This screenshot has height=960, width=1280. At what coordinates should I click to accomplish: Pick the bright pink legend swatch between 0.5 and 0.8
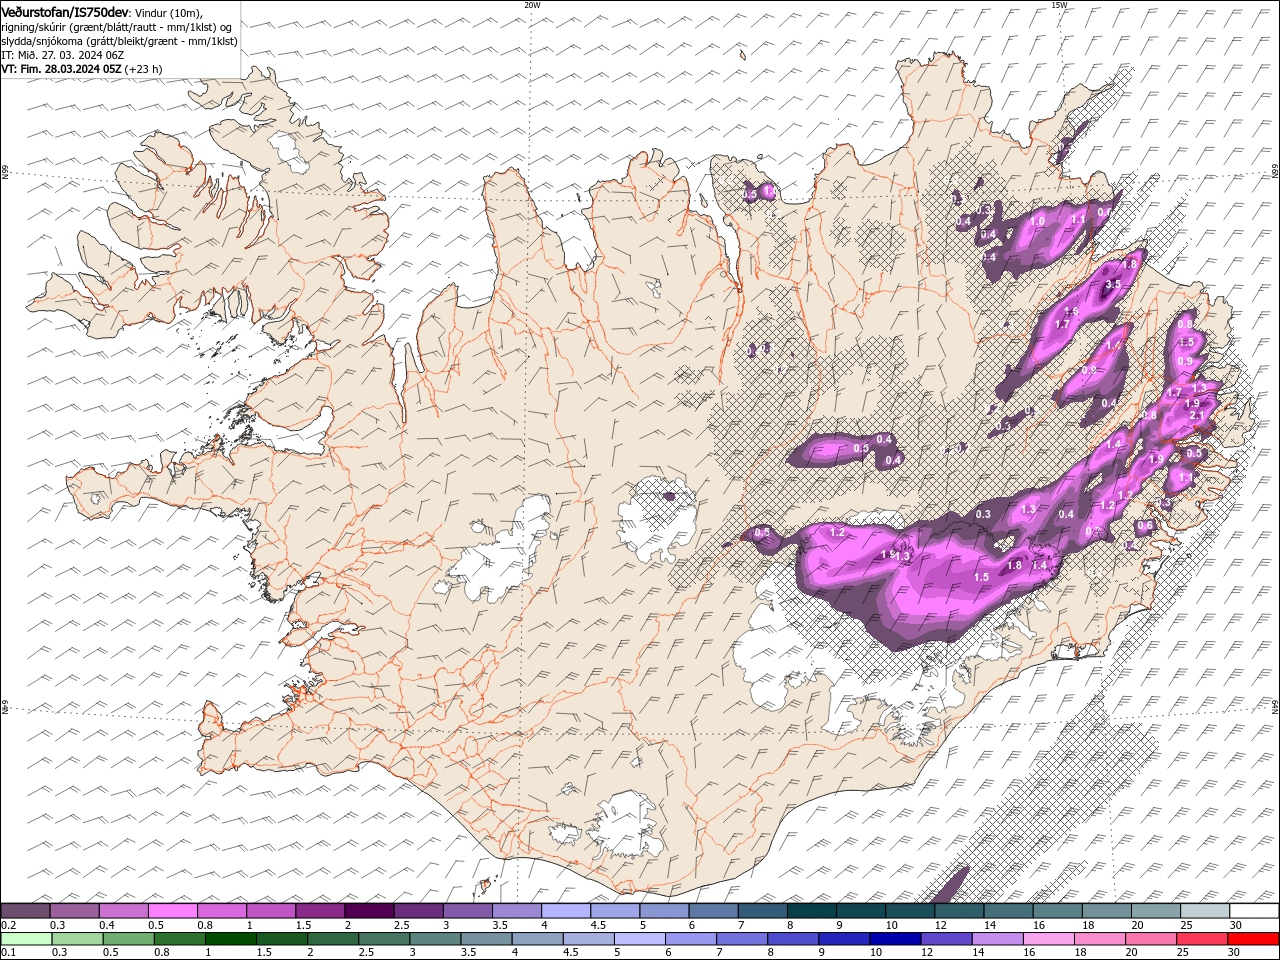click(173, 911)
